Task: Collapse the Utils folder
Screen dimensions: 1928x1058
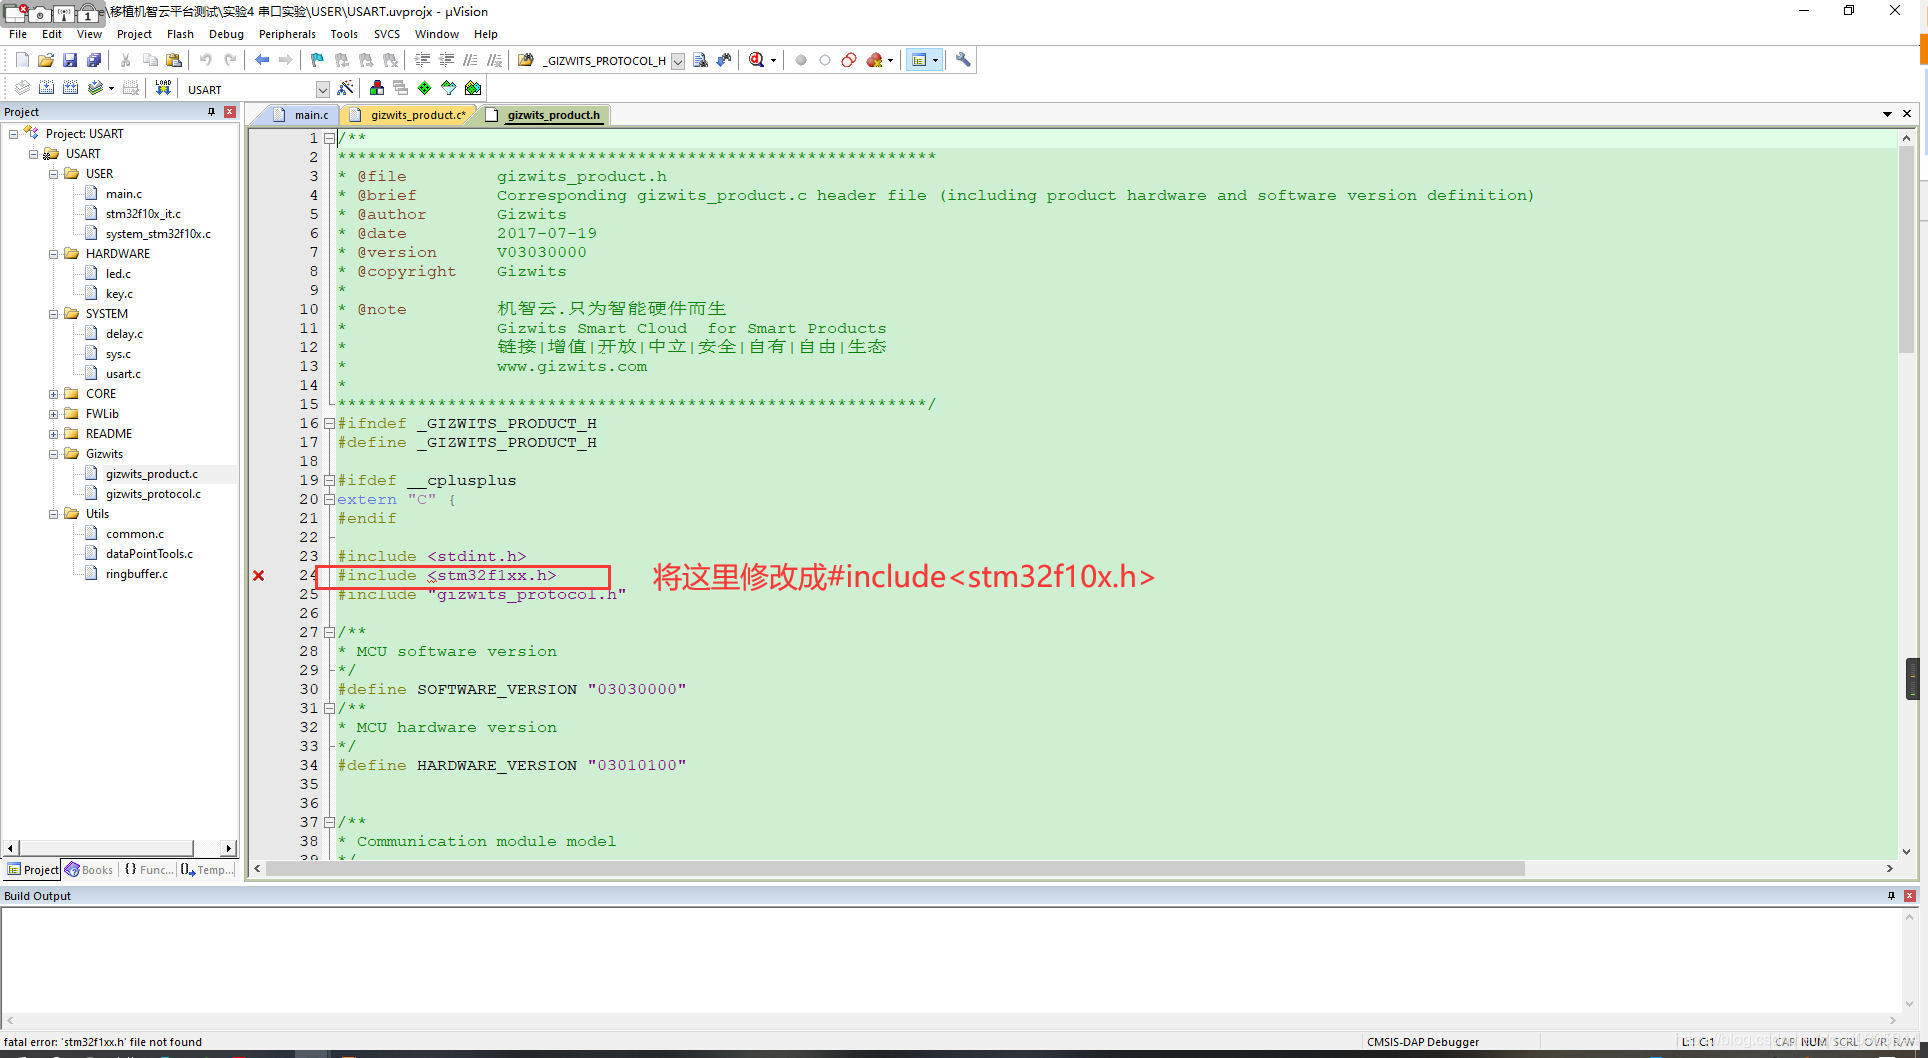Action: [x=54, y=514]
